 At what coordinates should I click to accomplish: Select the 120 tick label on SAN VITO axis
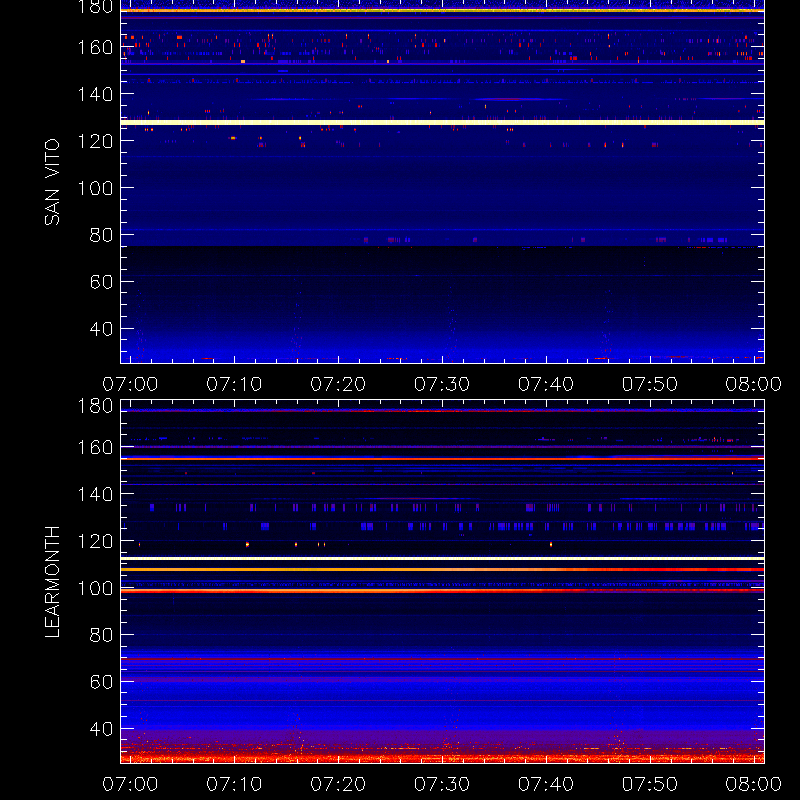95,141
